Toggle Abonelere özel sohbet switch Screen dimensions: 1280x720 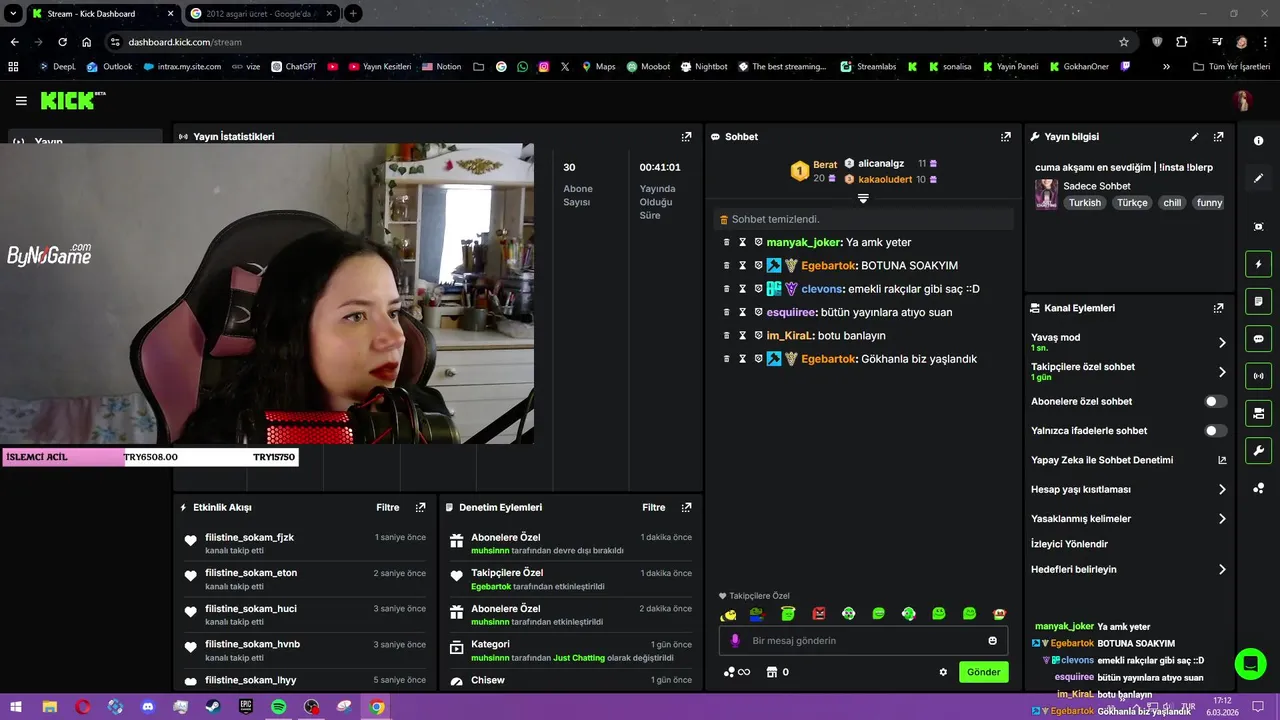[x=1215, y=402]
